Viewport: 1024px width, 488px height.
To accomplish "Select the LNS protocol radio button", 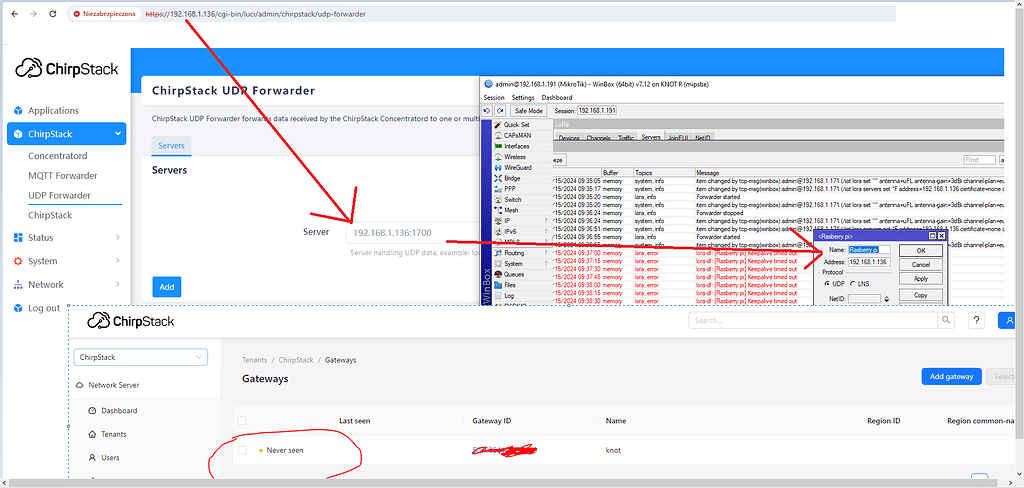I will coord(853,282).
